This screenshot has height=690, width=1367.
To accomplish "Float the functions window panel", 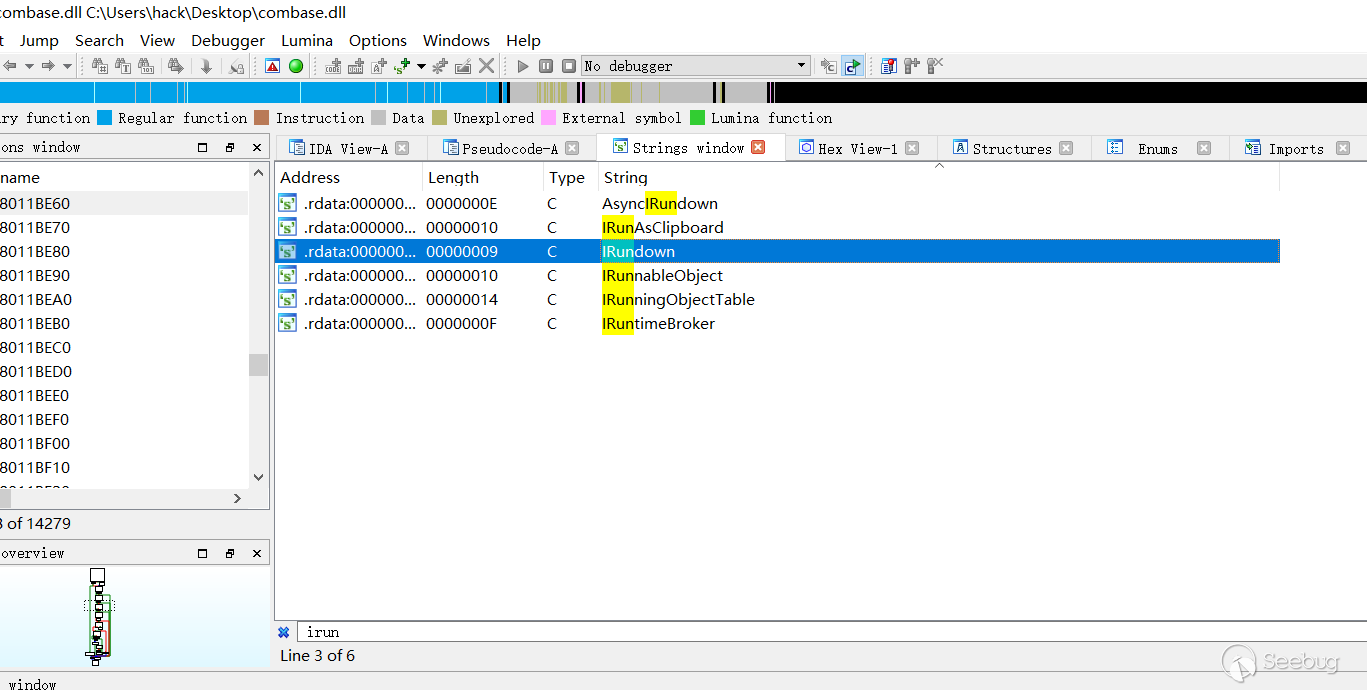I will 230,147.
